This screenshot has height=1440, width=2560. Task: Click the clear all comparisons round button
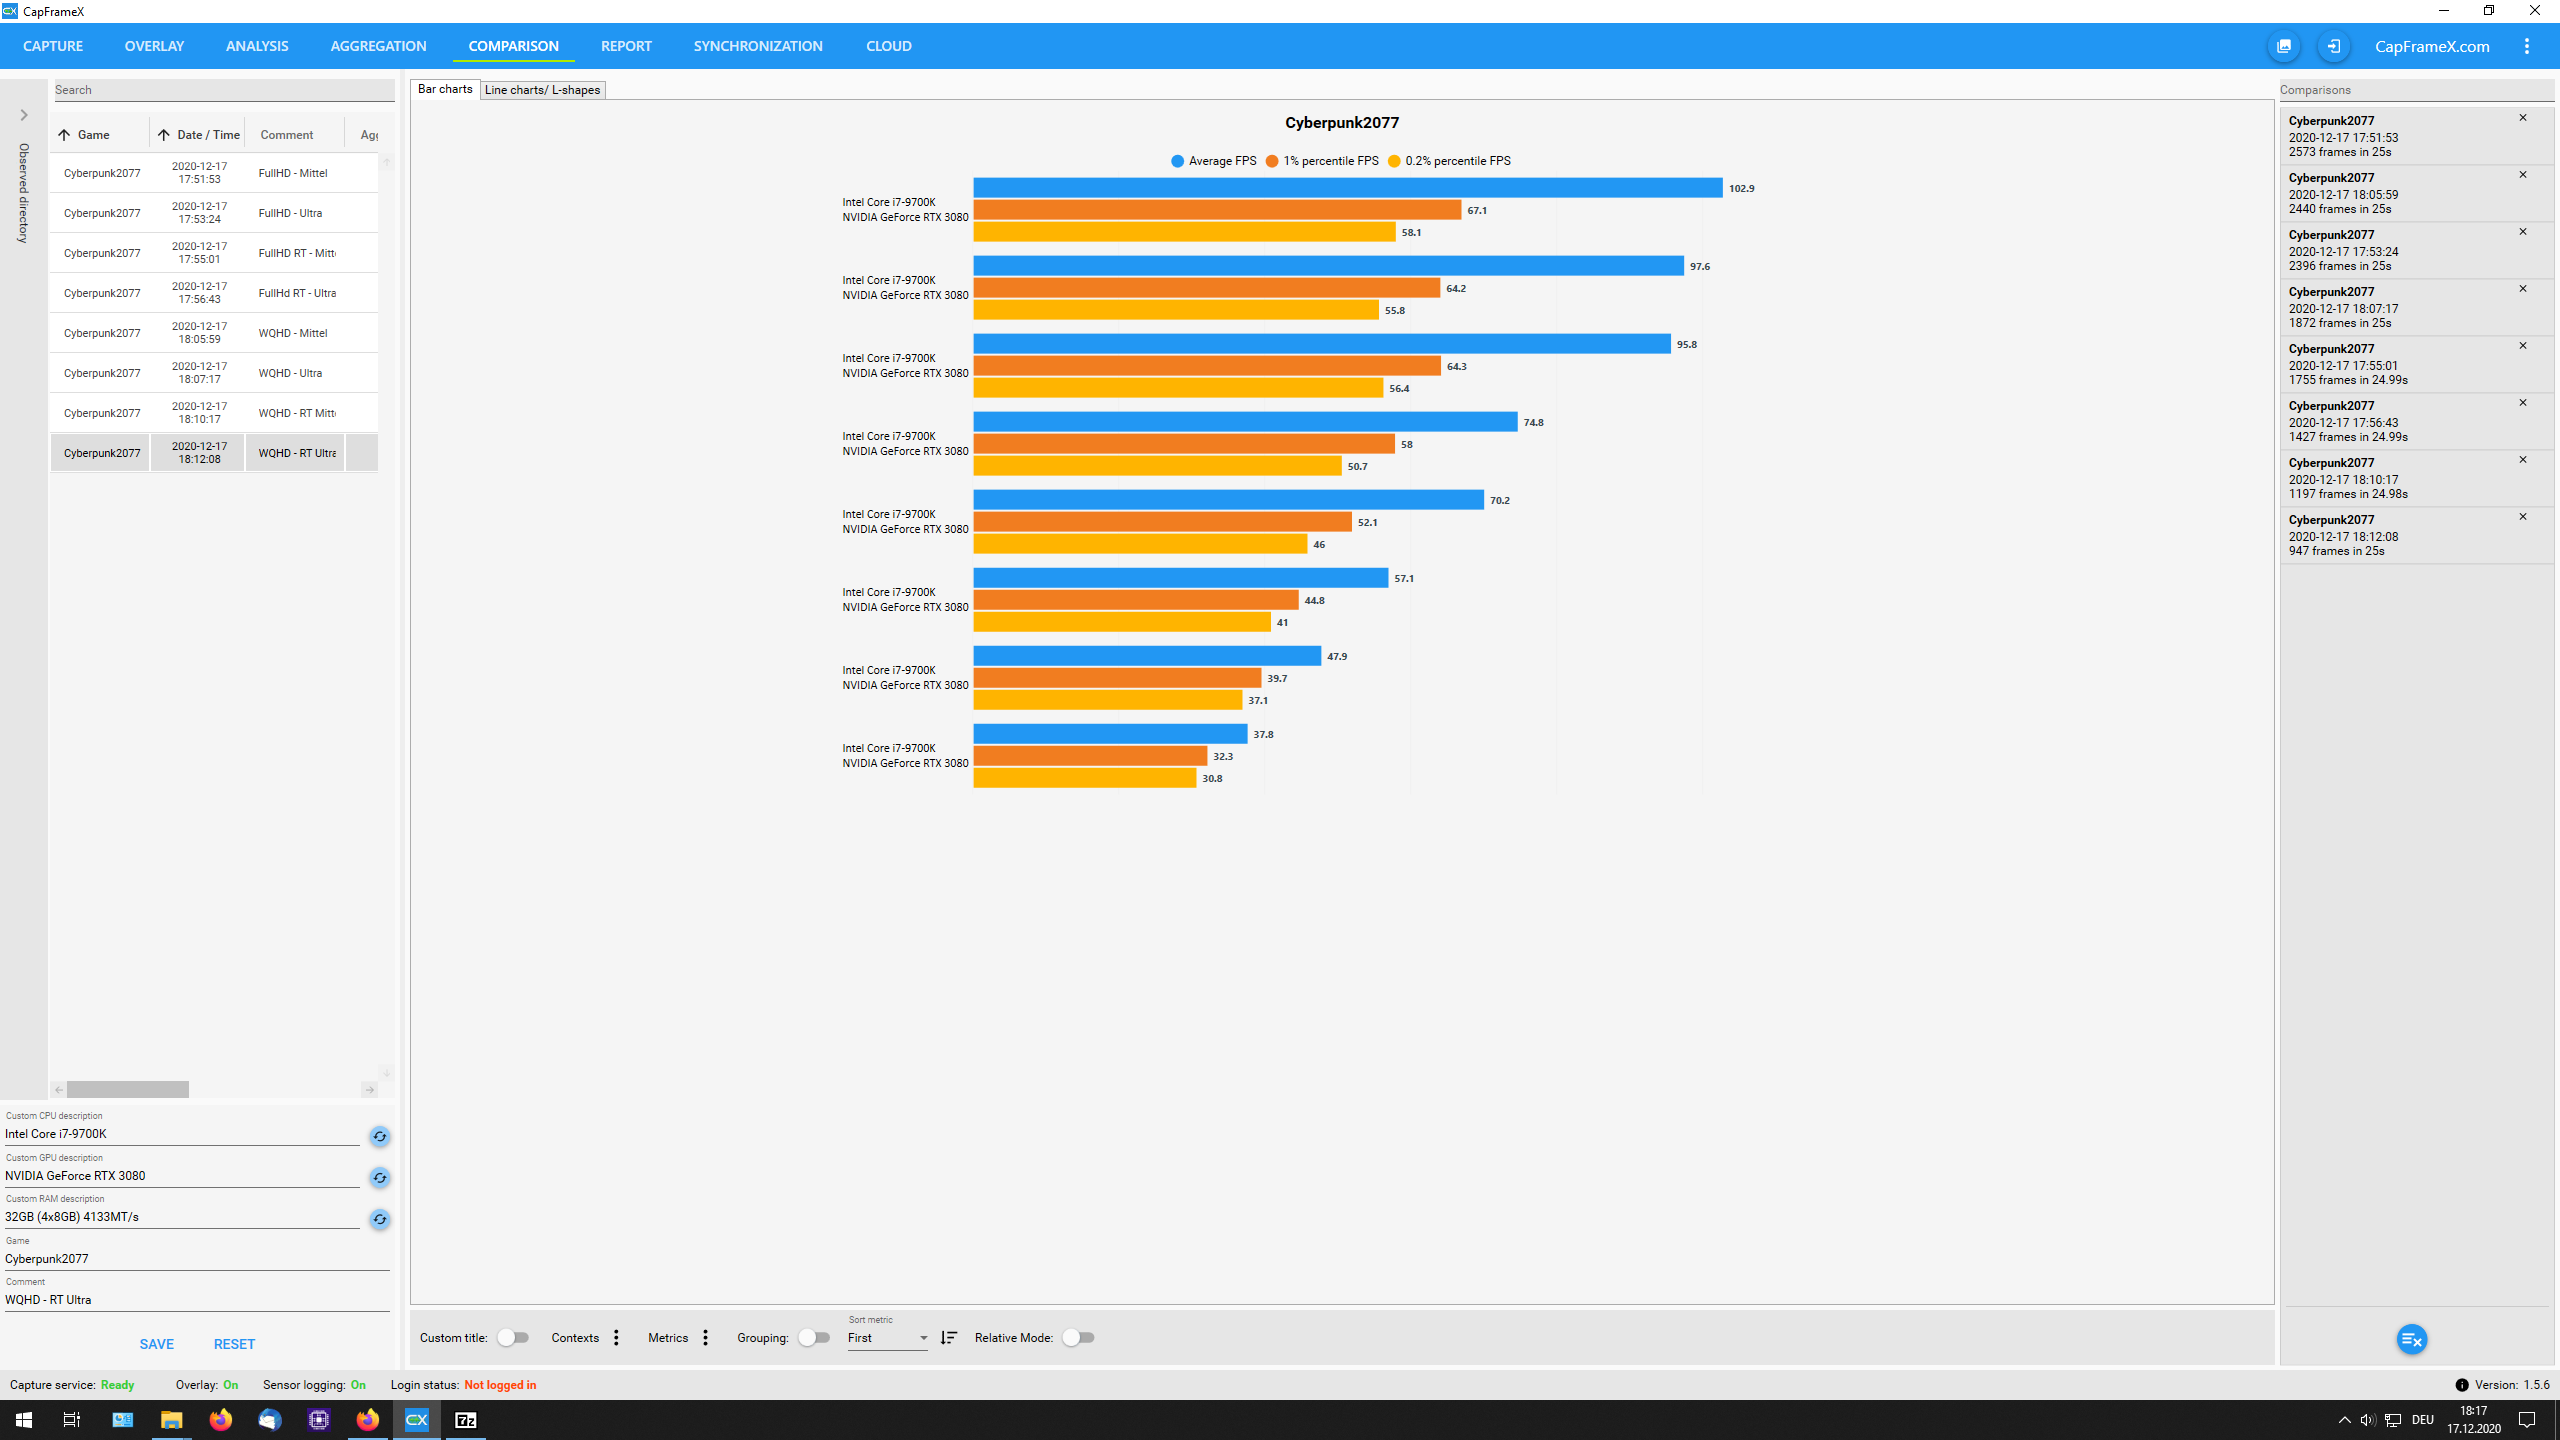(2411, 1339)
